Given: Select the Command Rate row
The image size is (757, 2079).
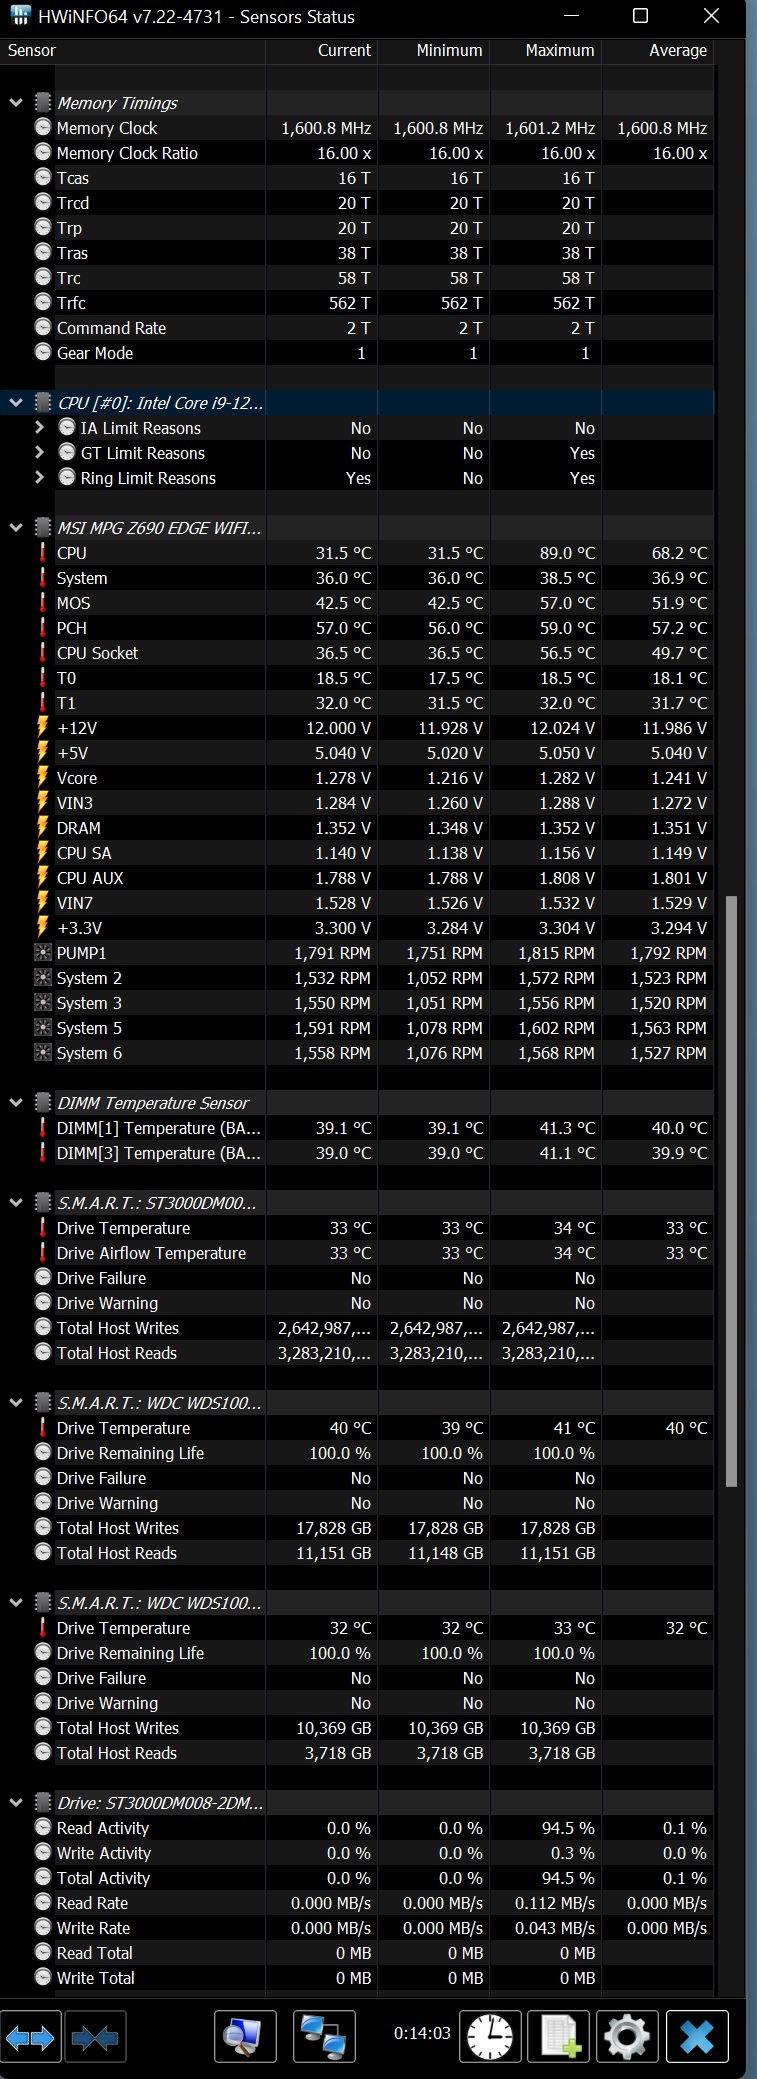Looking at the screenshot, I should click(x=357, y=327).
